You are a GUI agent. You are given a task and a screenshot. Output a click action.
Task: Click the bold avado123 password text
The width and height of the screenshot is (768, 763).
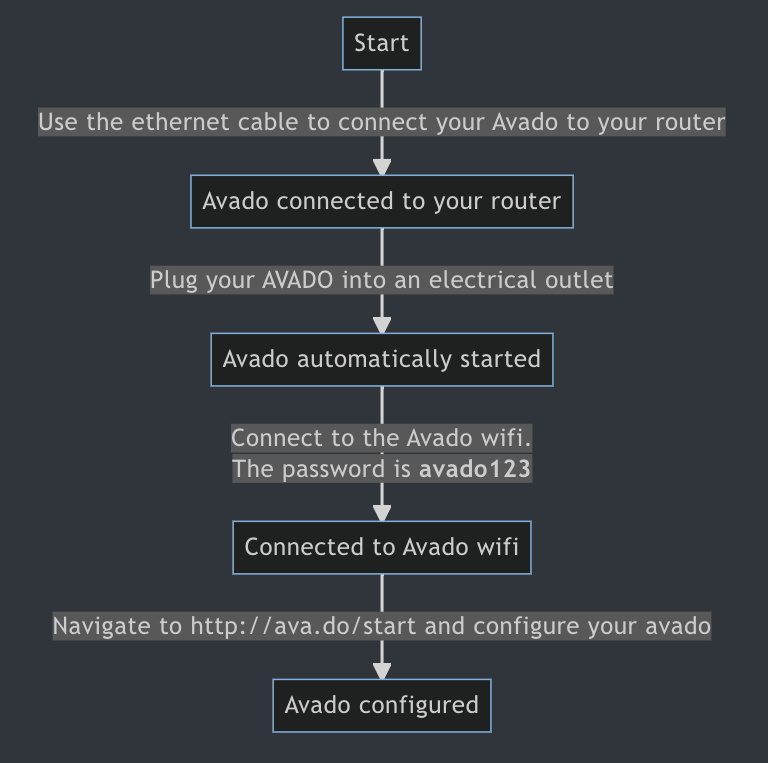474,469
